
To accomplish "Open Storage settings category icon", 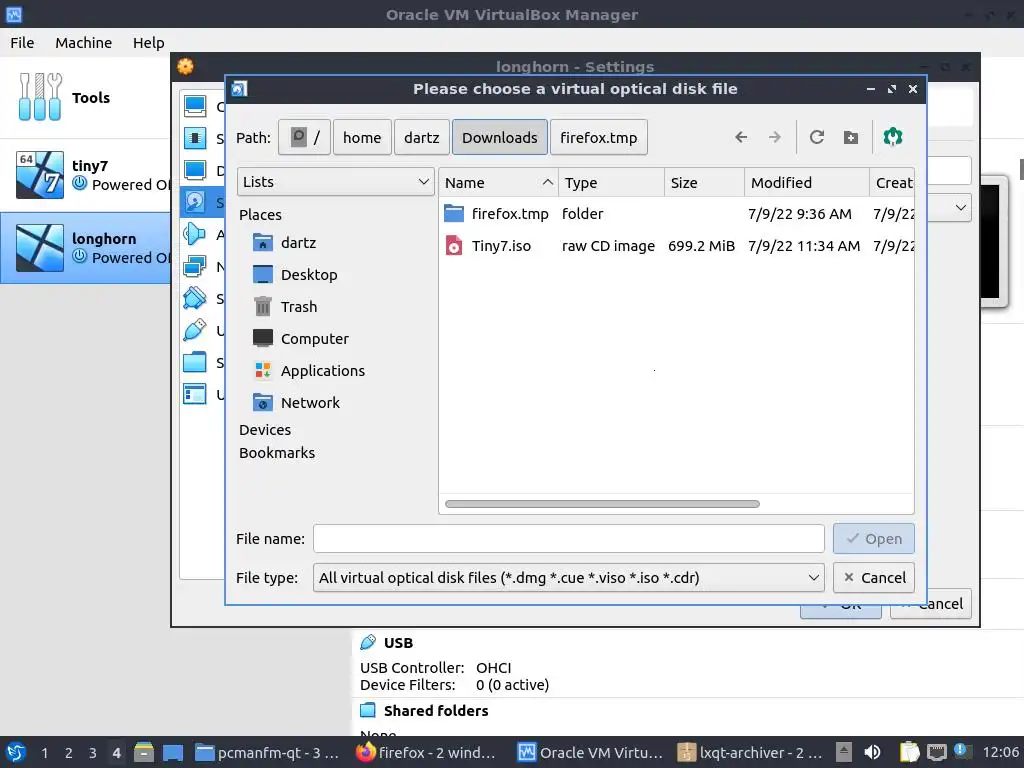I will [x=195, y=202].
